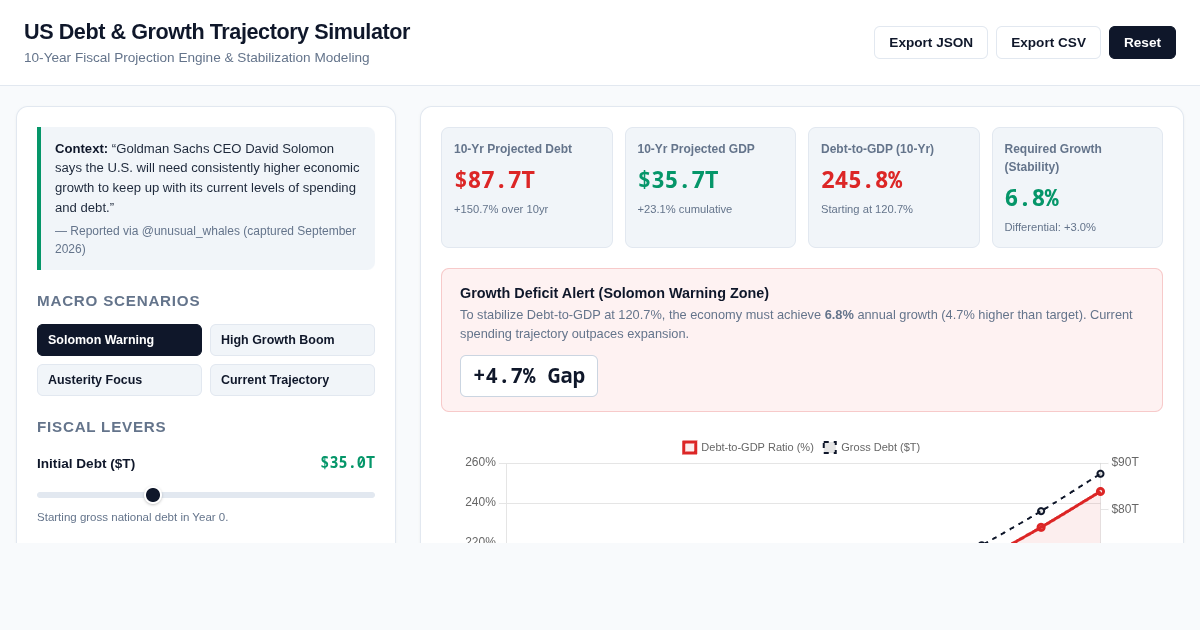Pick the Current Trajectory scenario
Screen dimensions: 1200x630
click(x=292, y=380)
